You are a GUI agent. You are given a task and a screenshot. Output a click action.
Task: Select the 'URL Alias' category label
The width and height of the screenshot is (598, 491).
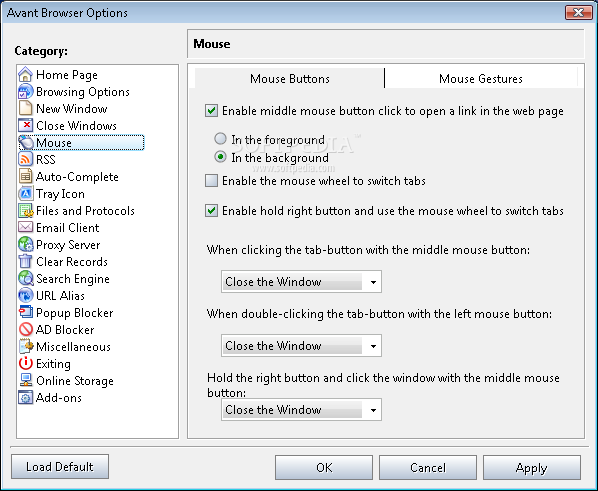coord(60,296)
